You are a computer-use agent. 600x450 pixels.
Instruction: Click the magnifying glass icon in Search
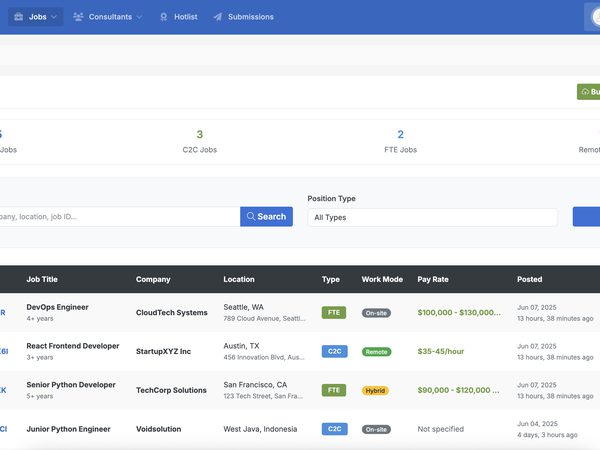pos(251,216)
